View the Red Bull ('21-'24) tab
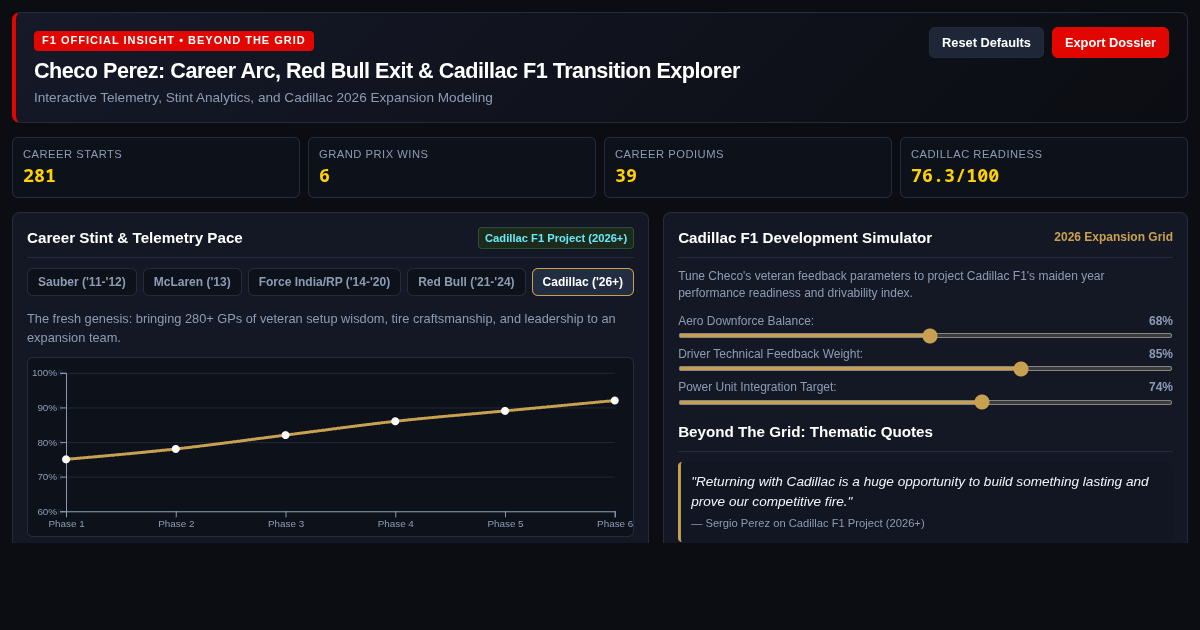Image resolution: width=1200 pixels, height=630 pixels. [x=466, y=282]
